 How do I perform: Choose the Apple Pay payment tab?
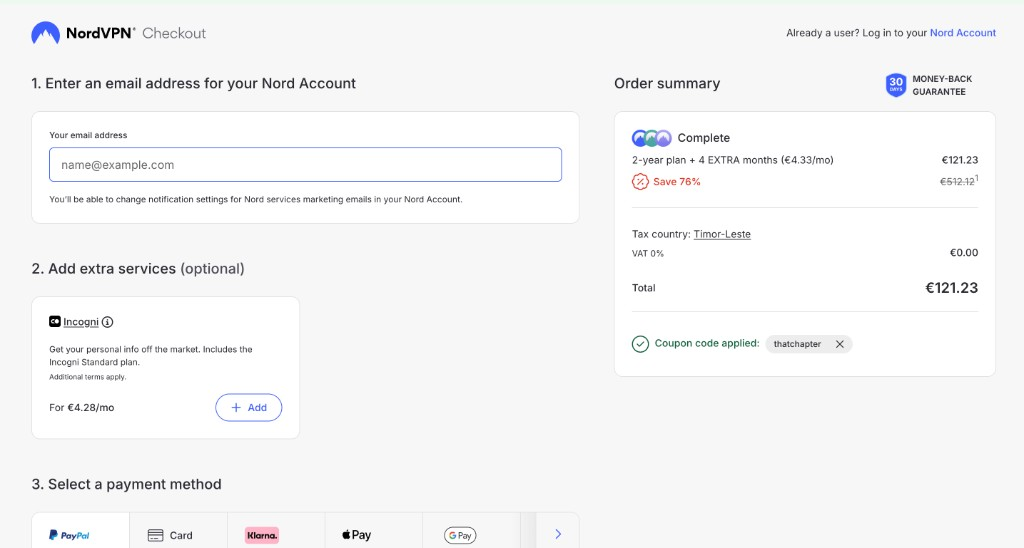click(374, 531)
